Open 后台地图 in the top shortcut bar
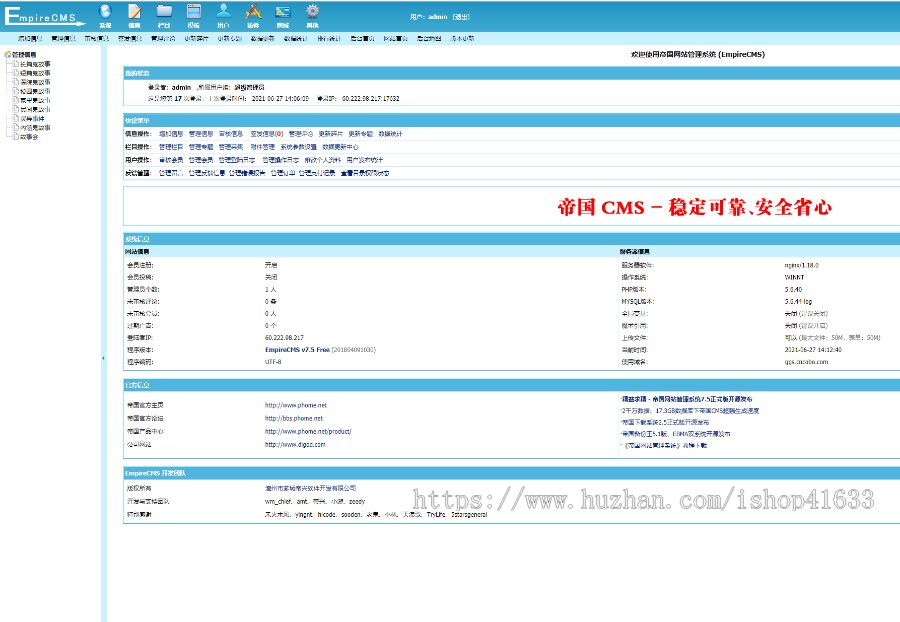The image size is (900, 622). click(429, 38)
